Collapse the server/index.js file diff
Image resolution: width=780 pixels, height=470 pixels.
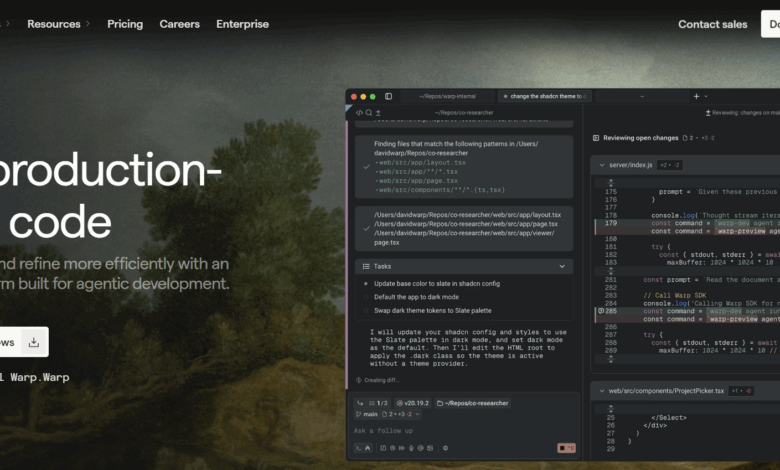(x=600, y=164)
